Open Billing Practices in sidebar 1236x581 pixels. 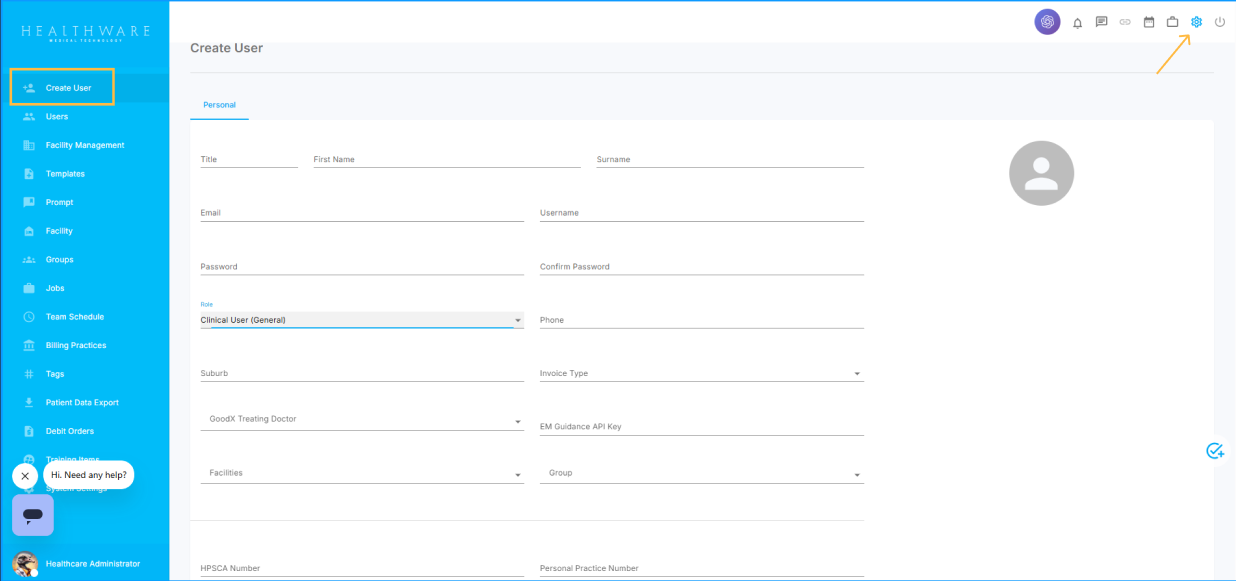pos(76,345)
